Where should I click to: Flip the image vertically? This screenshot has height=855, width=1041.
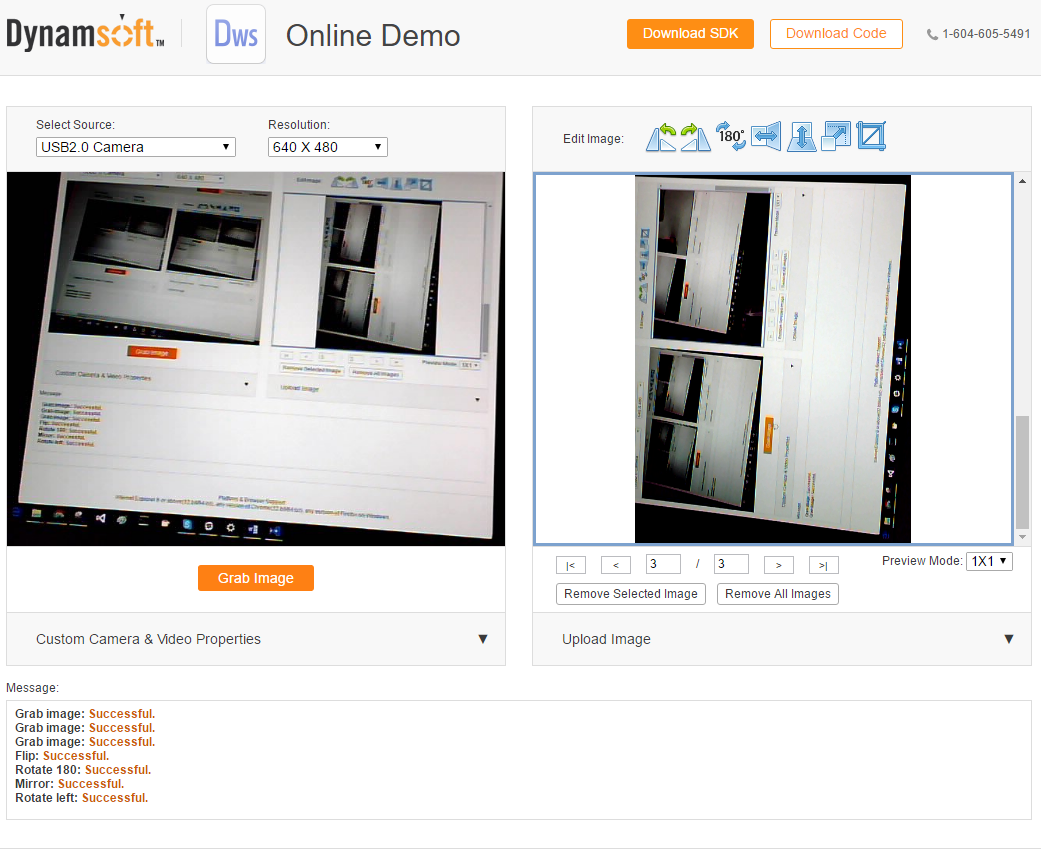801,137
